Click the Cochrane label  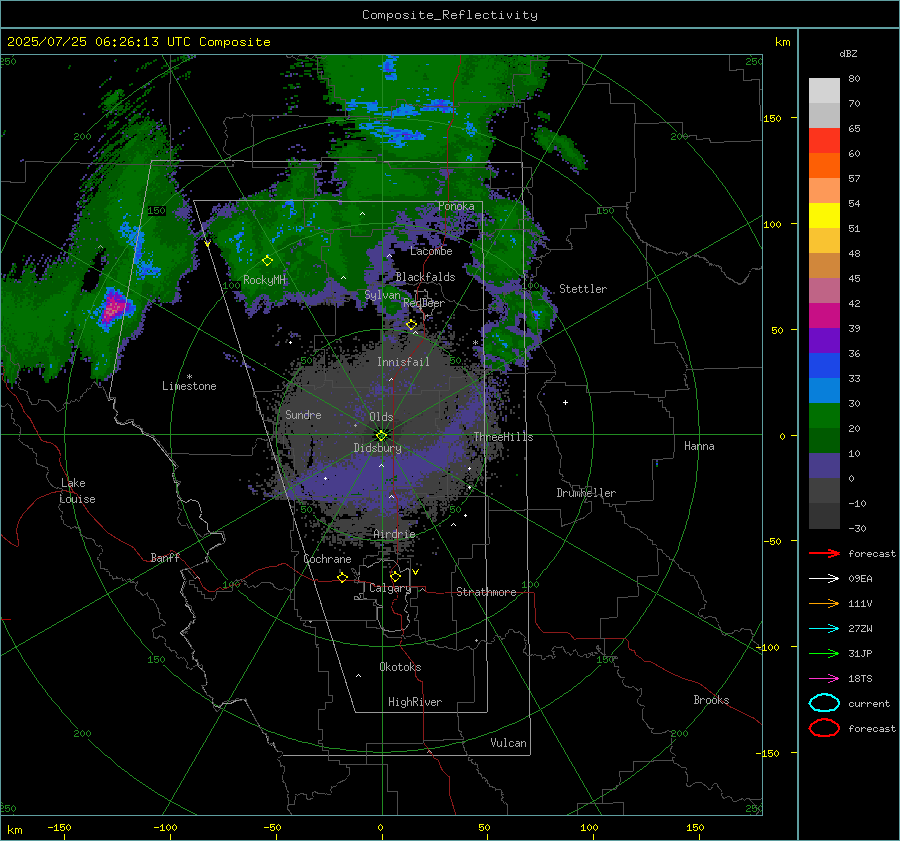click(327, 559)
